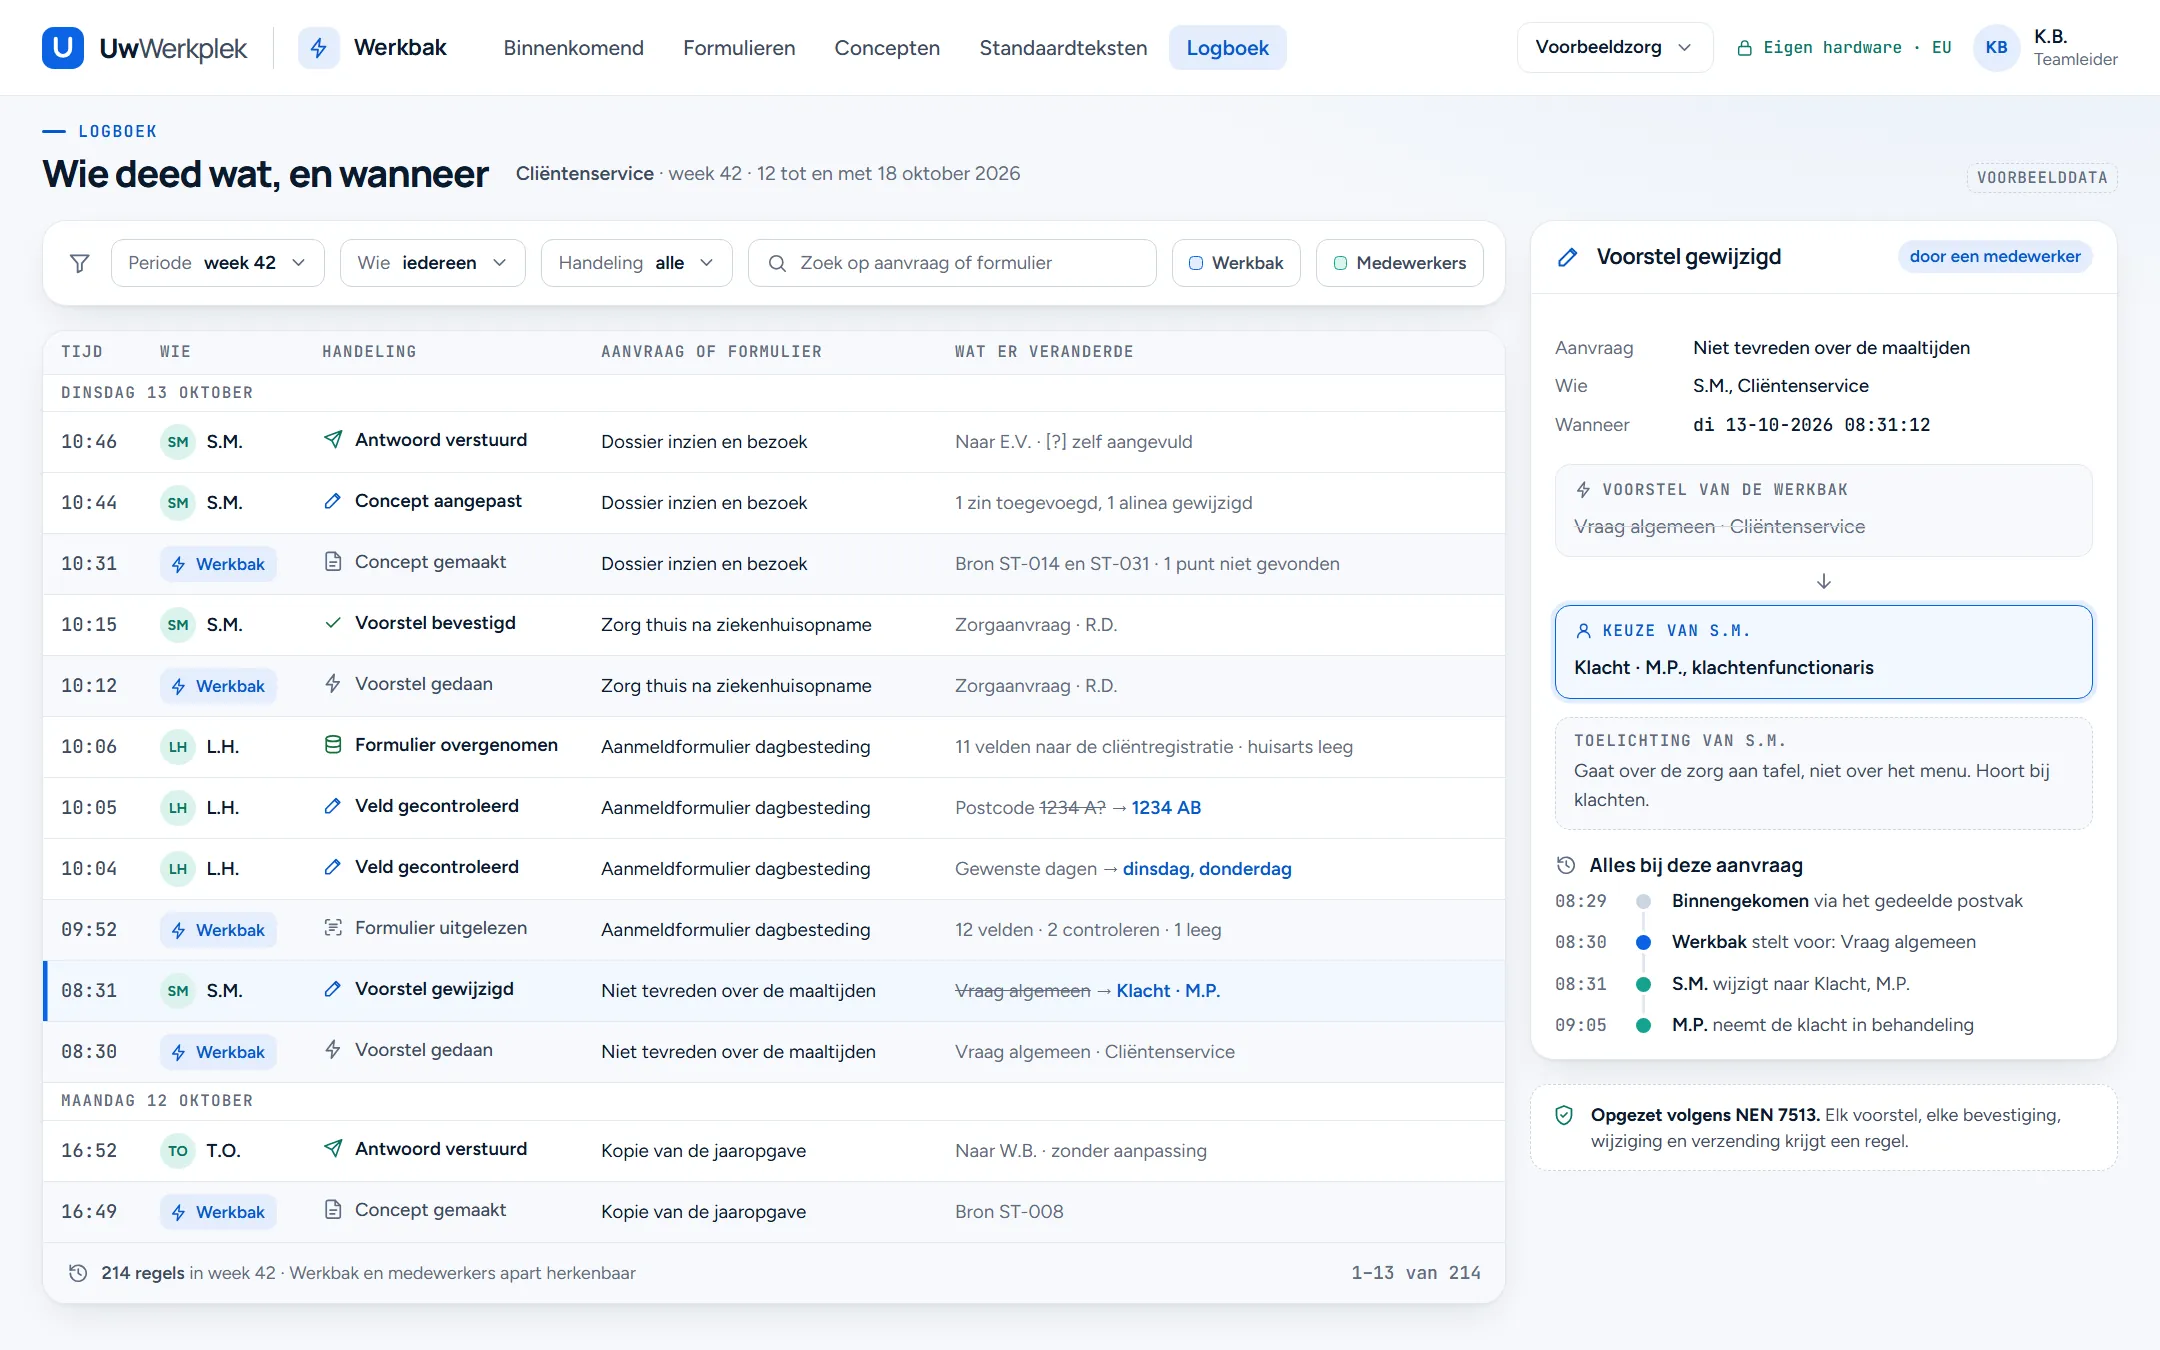Go to the Binnenkomend tab
The image size is (2160, 1350).
point(573,48)
